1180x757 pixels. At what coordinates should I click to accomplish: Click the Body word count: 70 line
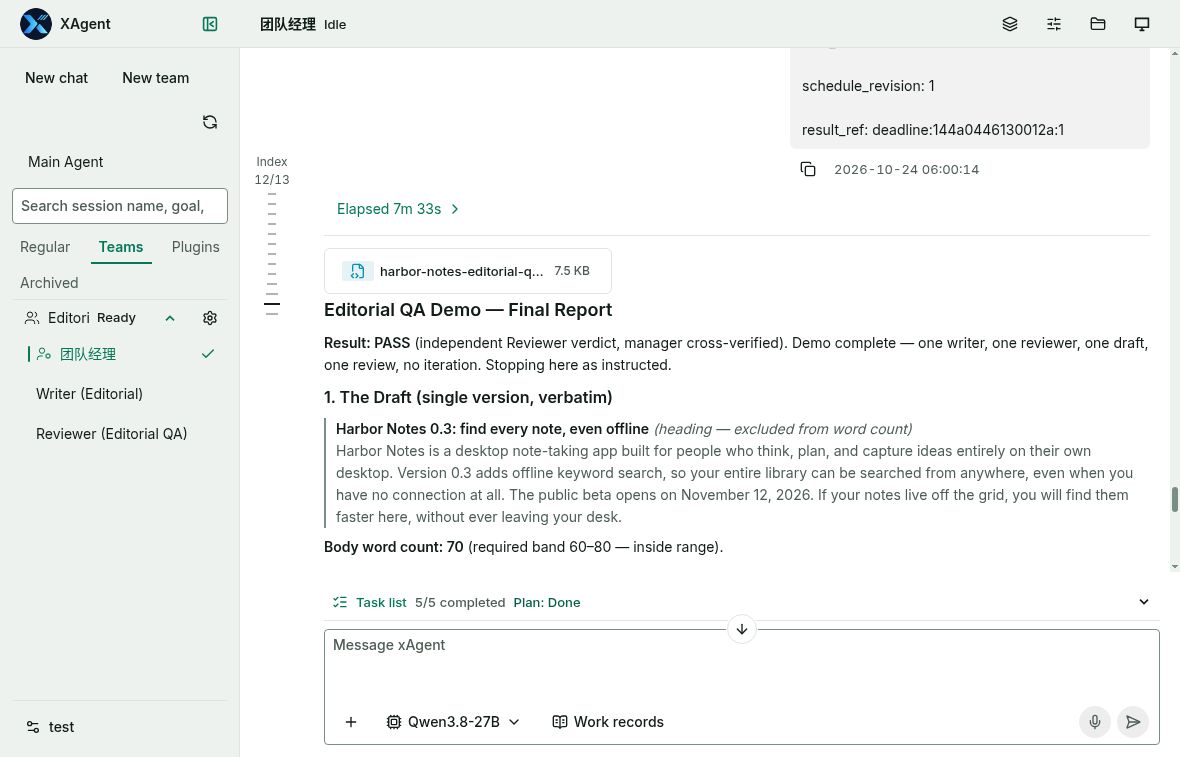[x=523, y=547]
